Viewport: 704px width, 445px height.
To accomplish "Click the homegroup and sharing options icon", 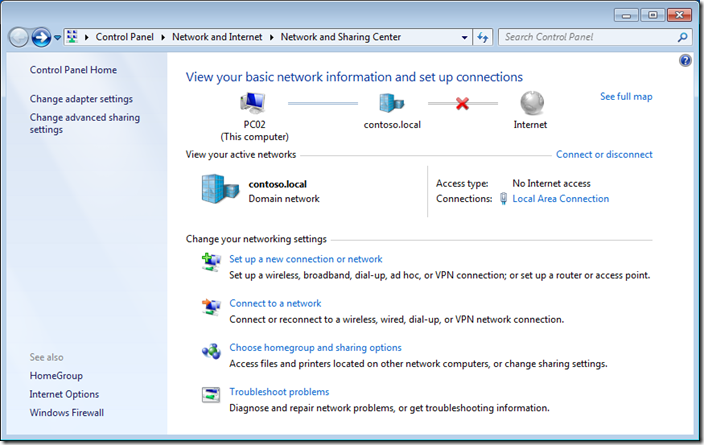I will (x=211, y=350).
